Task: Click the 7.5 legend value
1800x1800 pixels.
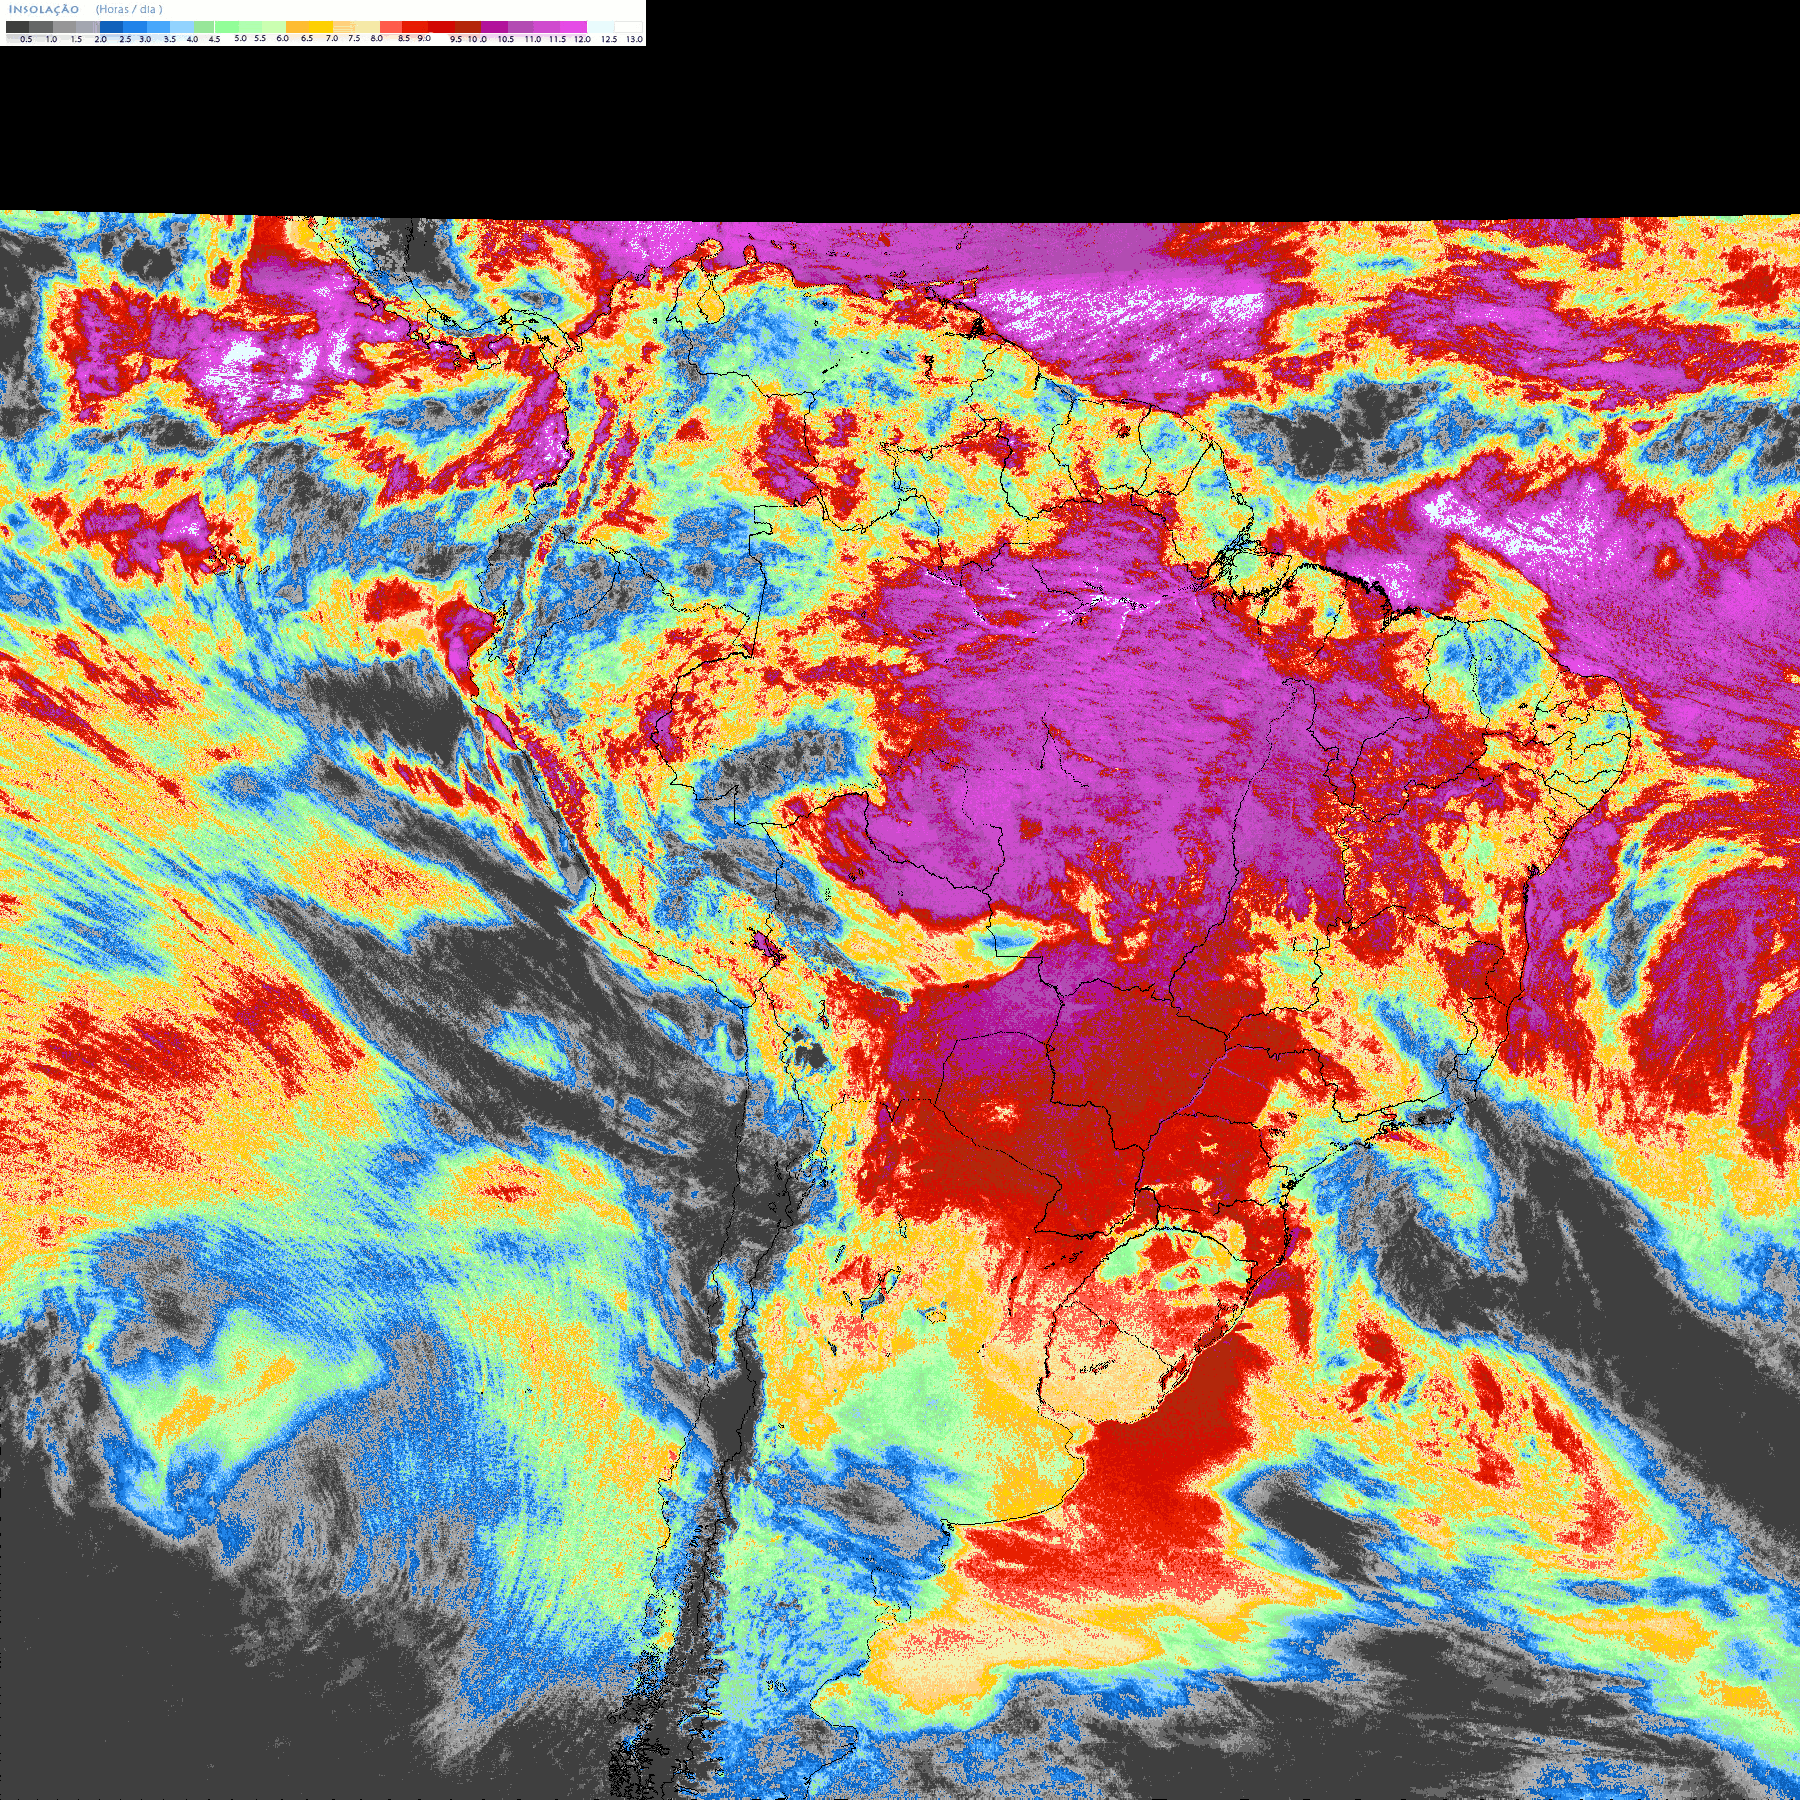Action: coord(354,38)
